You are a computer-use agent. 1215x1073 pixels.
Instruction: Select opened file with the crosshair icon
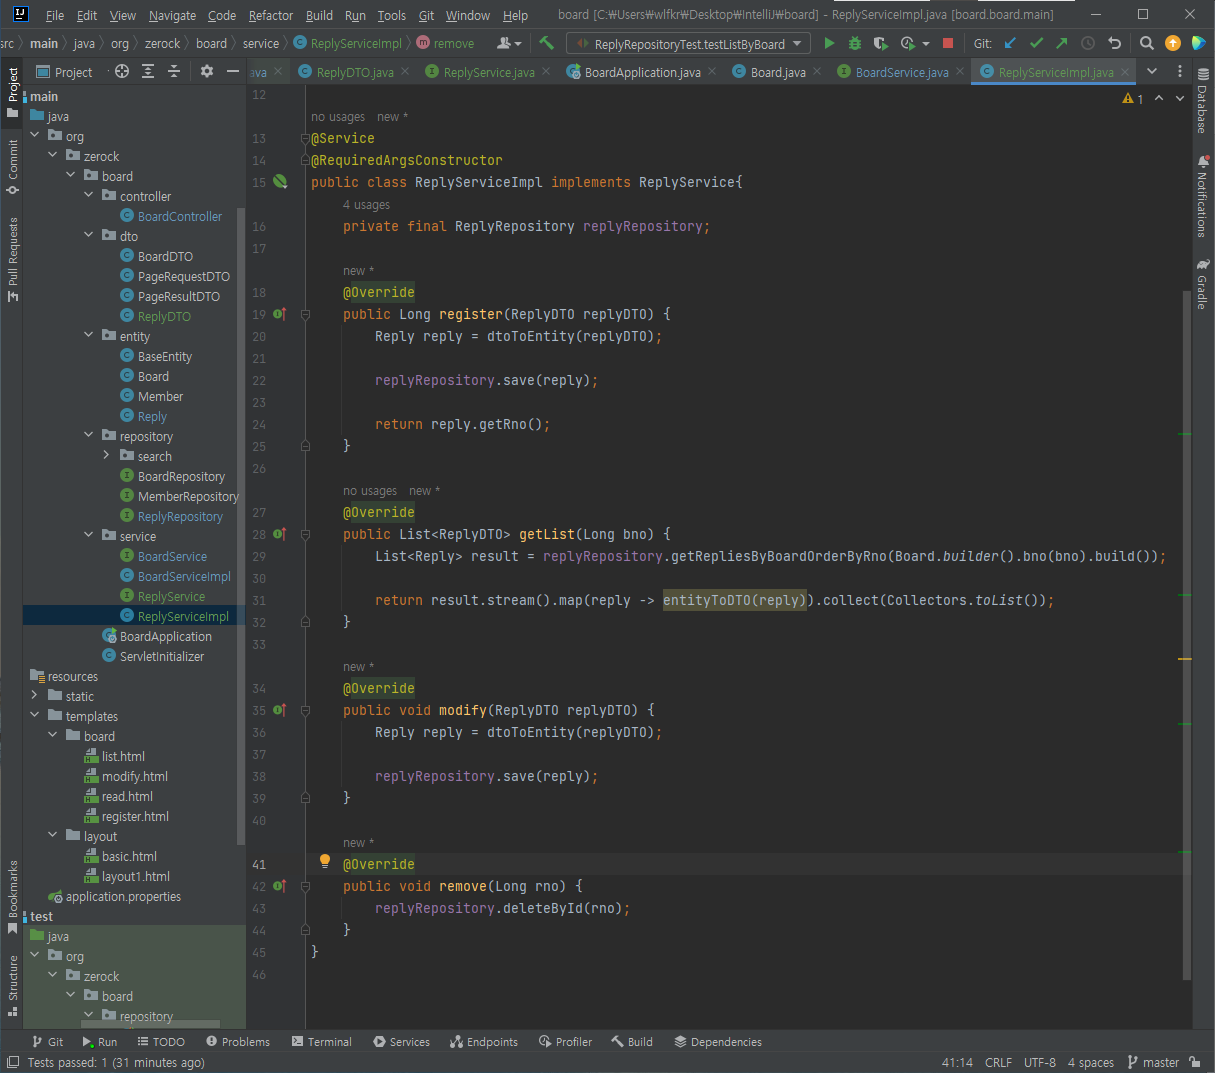(x=122, y=71)
